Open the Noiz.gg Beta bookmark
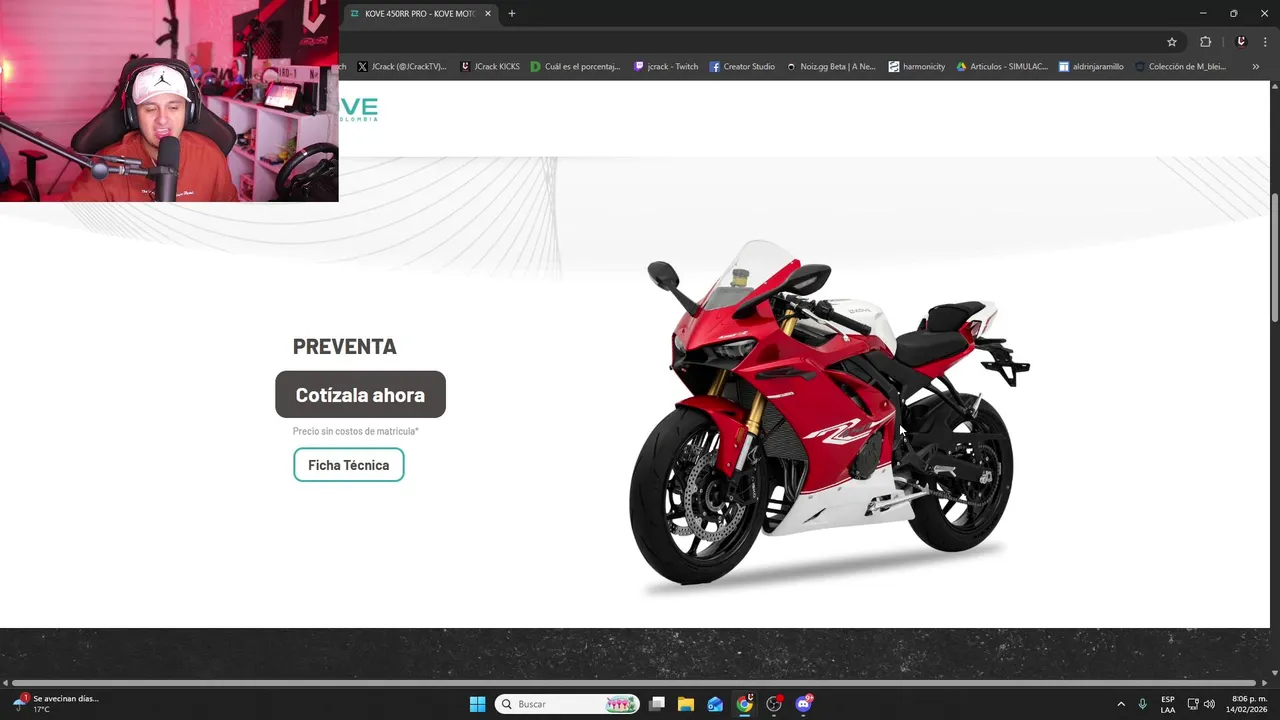Viewport: 1280px width, 720px height. 831,67
